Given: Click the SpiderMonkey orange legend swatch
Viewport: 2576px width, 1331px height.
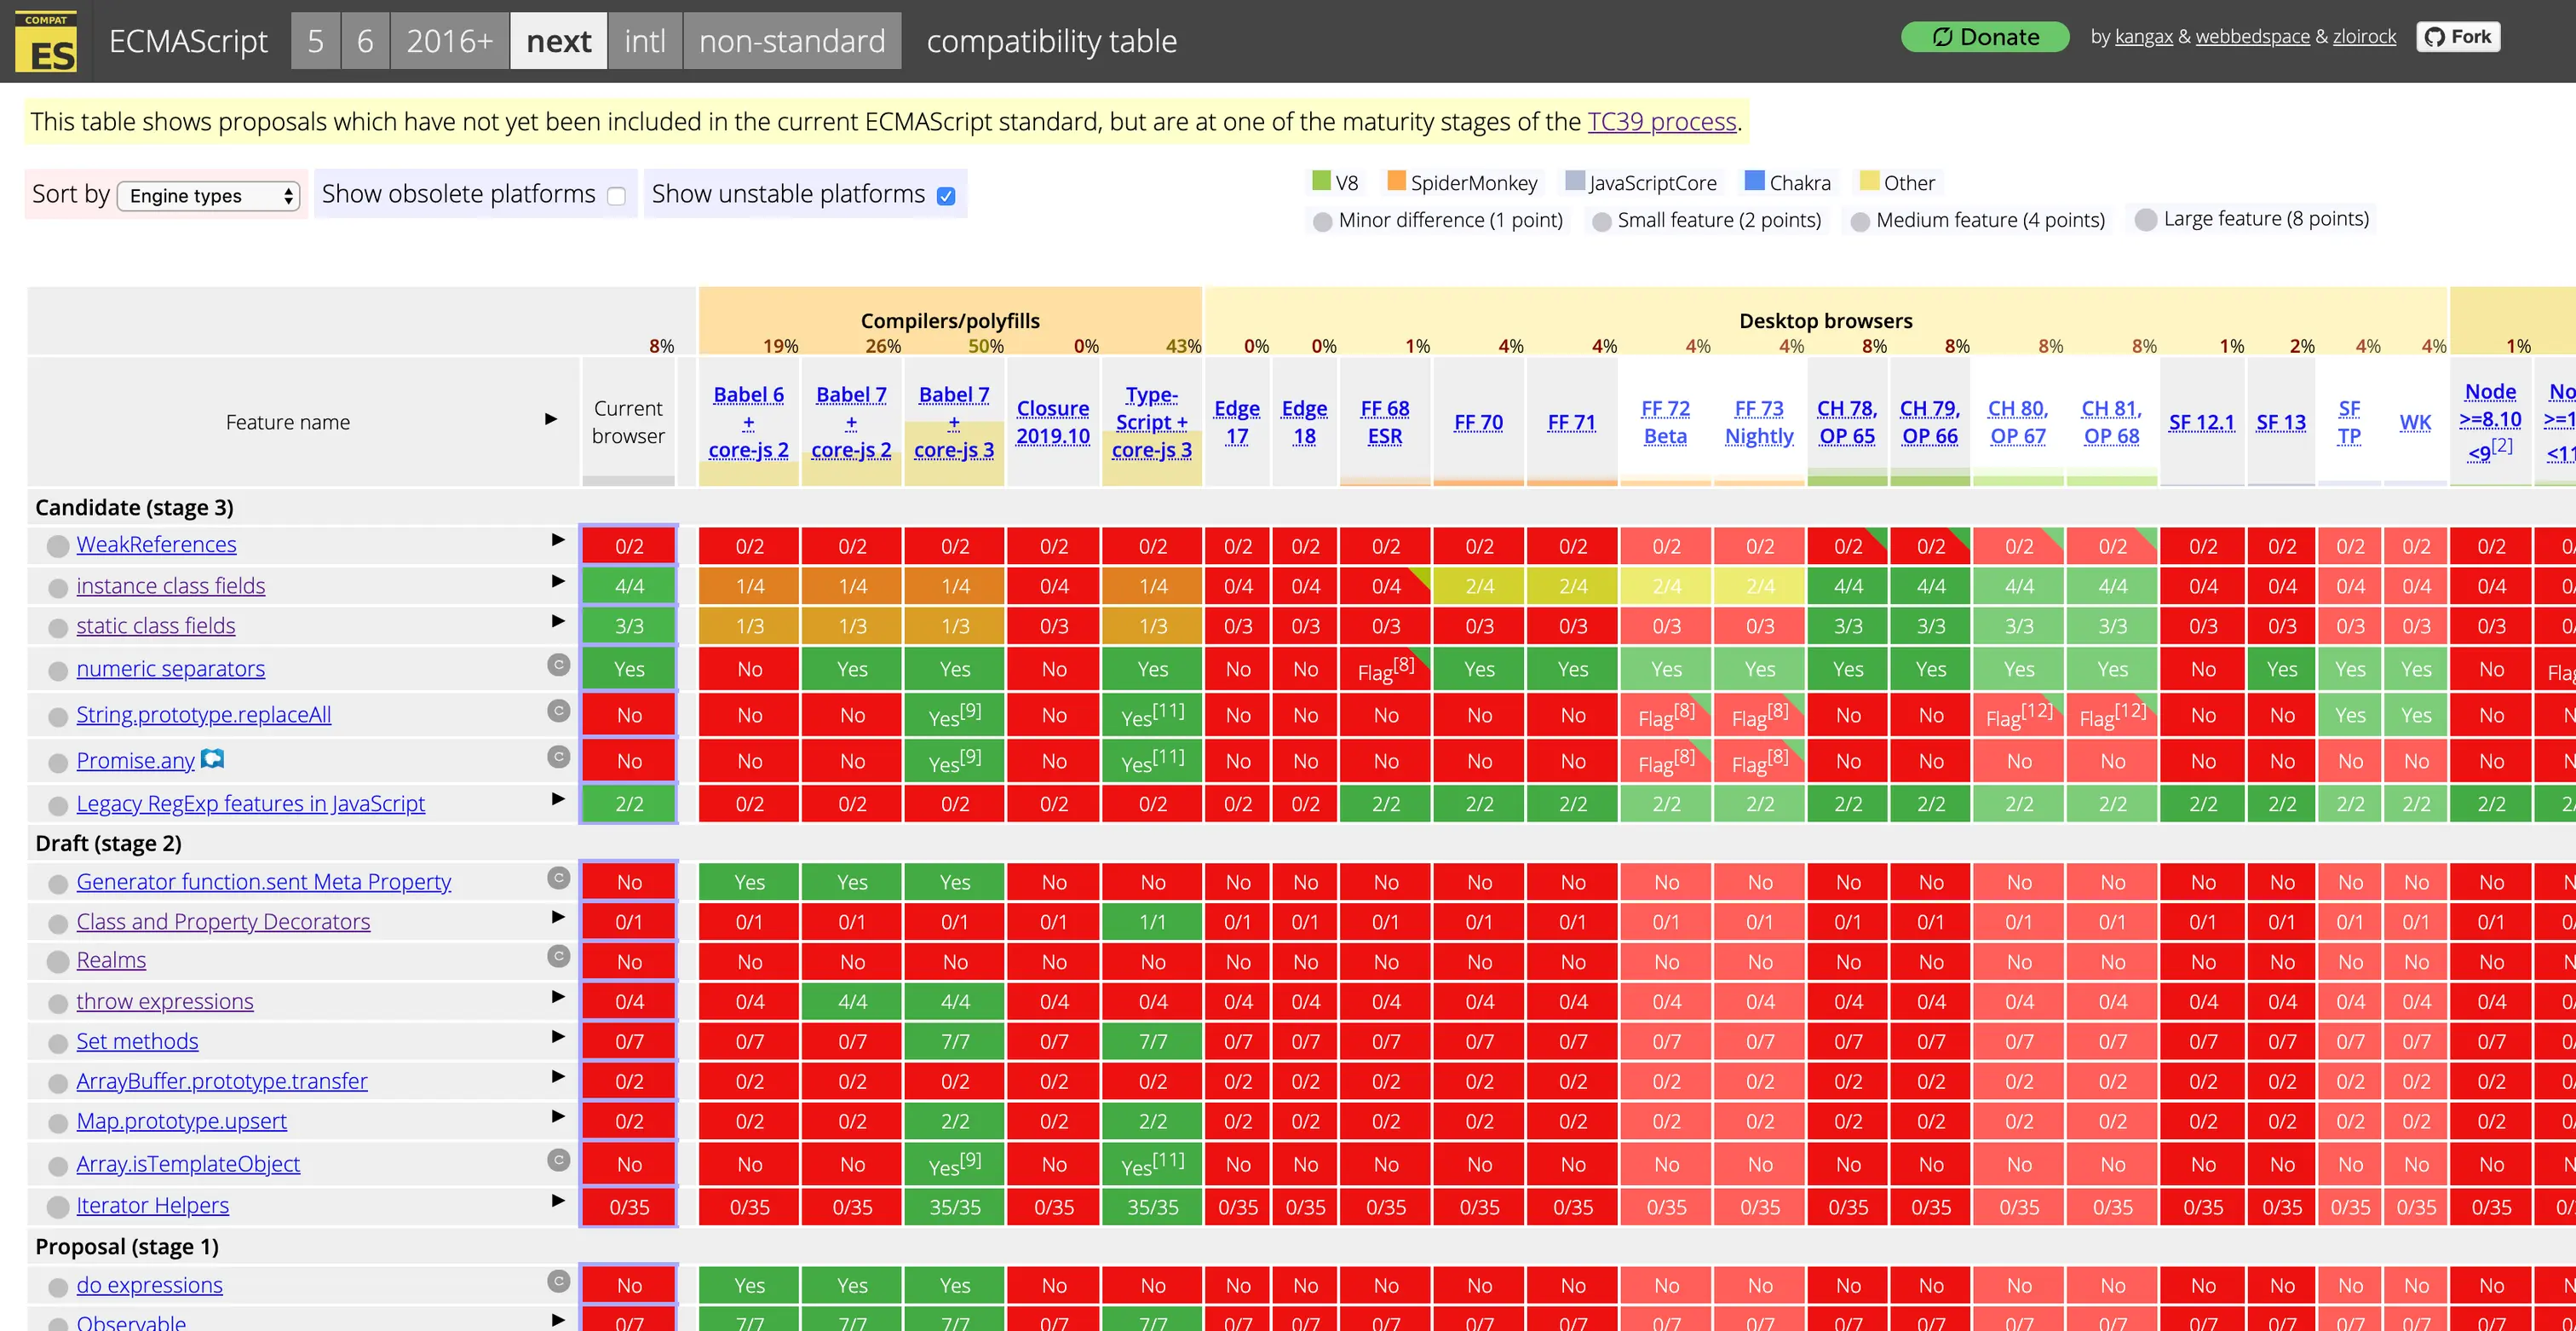Looking at the screenshot, I should (x=1396, y=181).
